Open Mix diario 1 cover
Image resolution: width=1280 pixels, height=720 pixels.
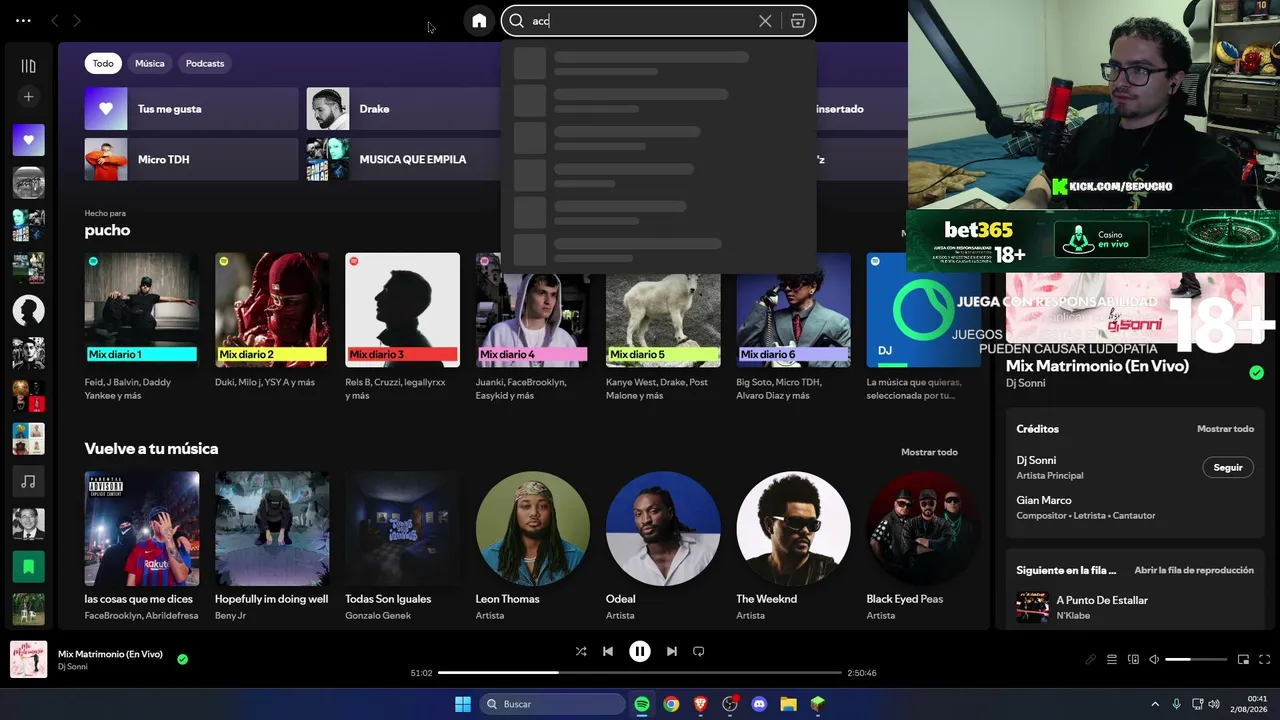pyautogui.click(x=141, y=310)
